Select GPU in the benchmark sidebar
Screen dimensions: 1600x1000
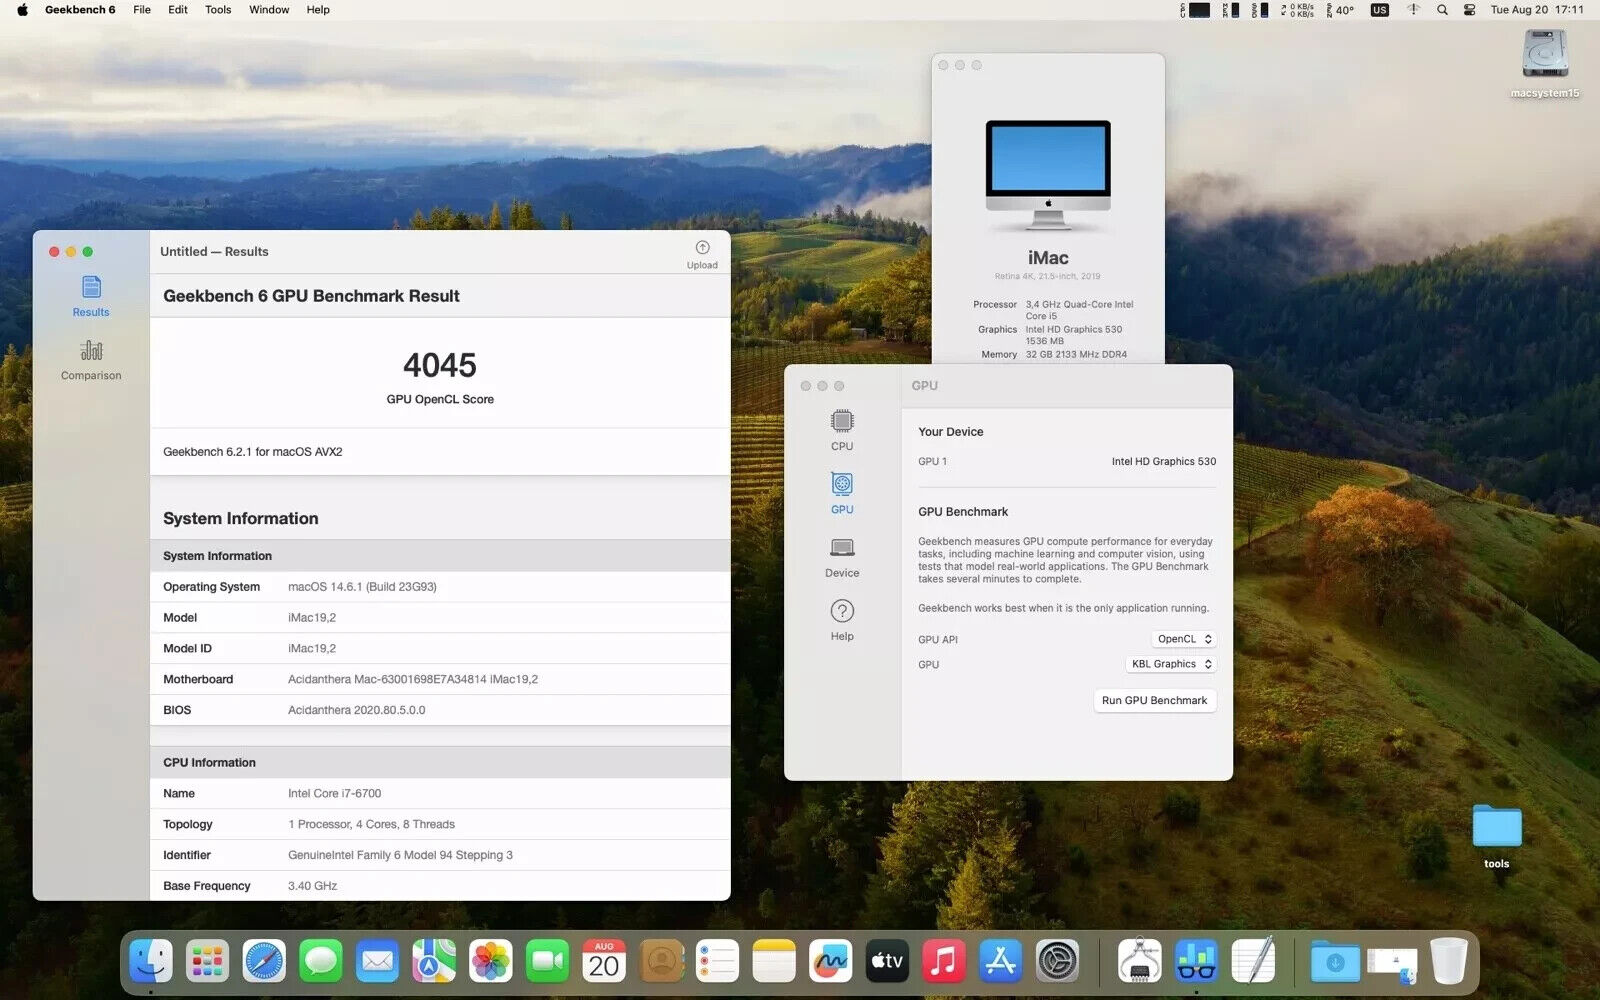(842, 493)
